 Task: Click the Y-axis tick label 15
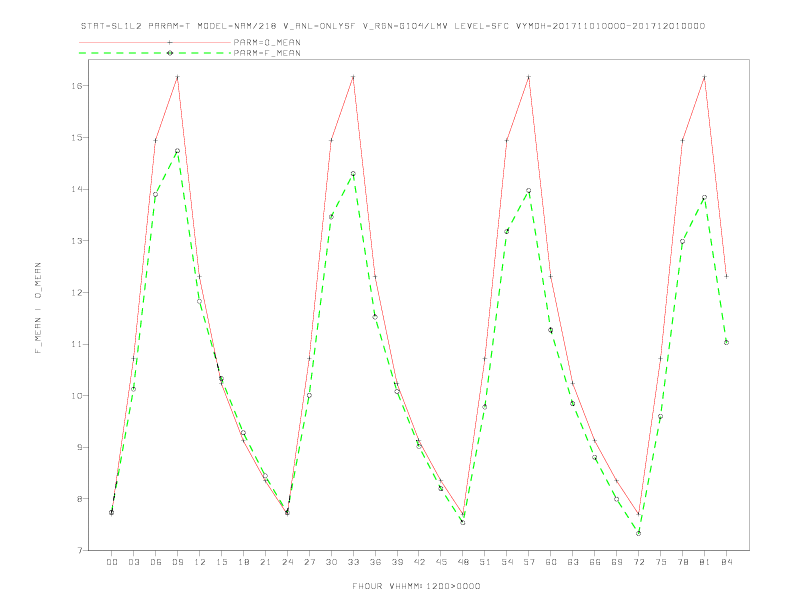pos(76,137)
